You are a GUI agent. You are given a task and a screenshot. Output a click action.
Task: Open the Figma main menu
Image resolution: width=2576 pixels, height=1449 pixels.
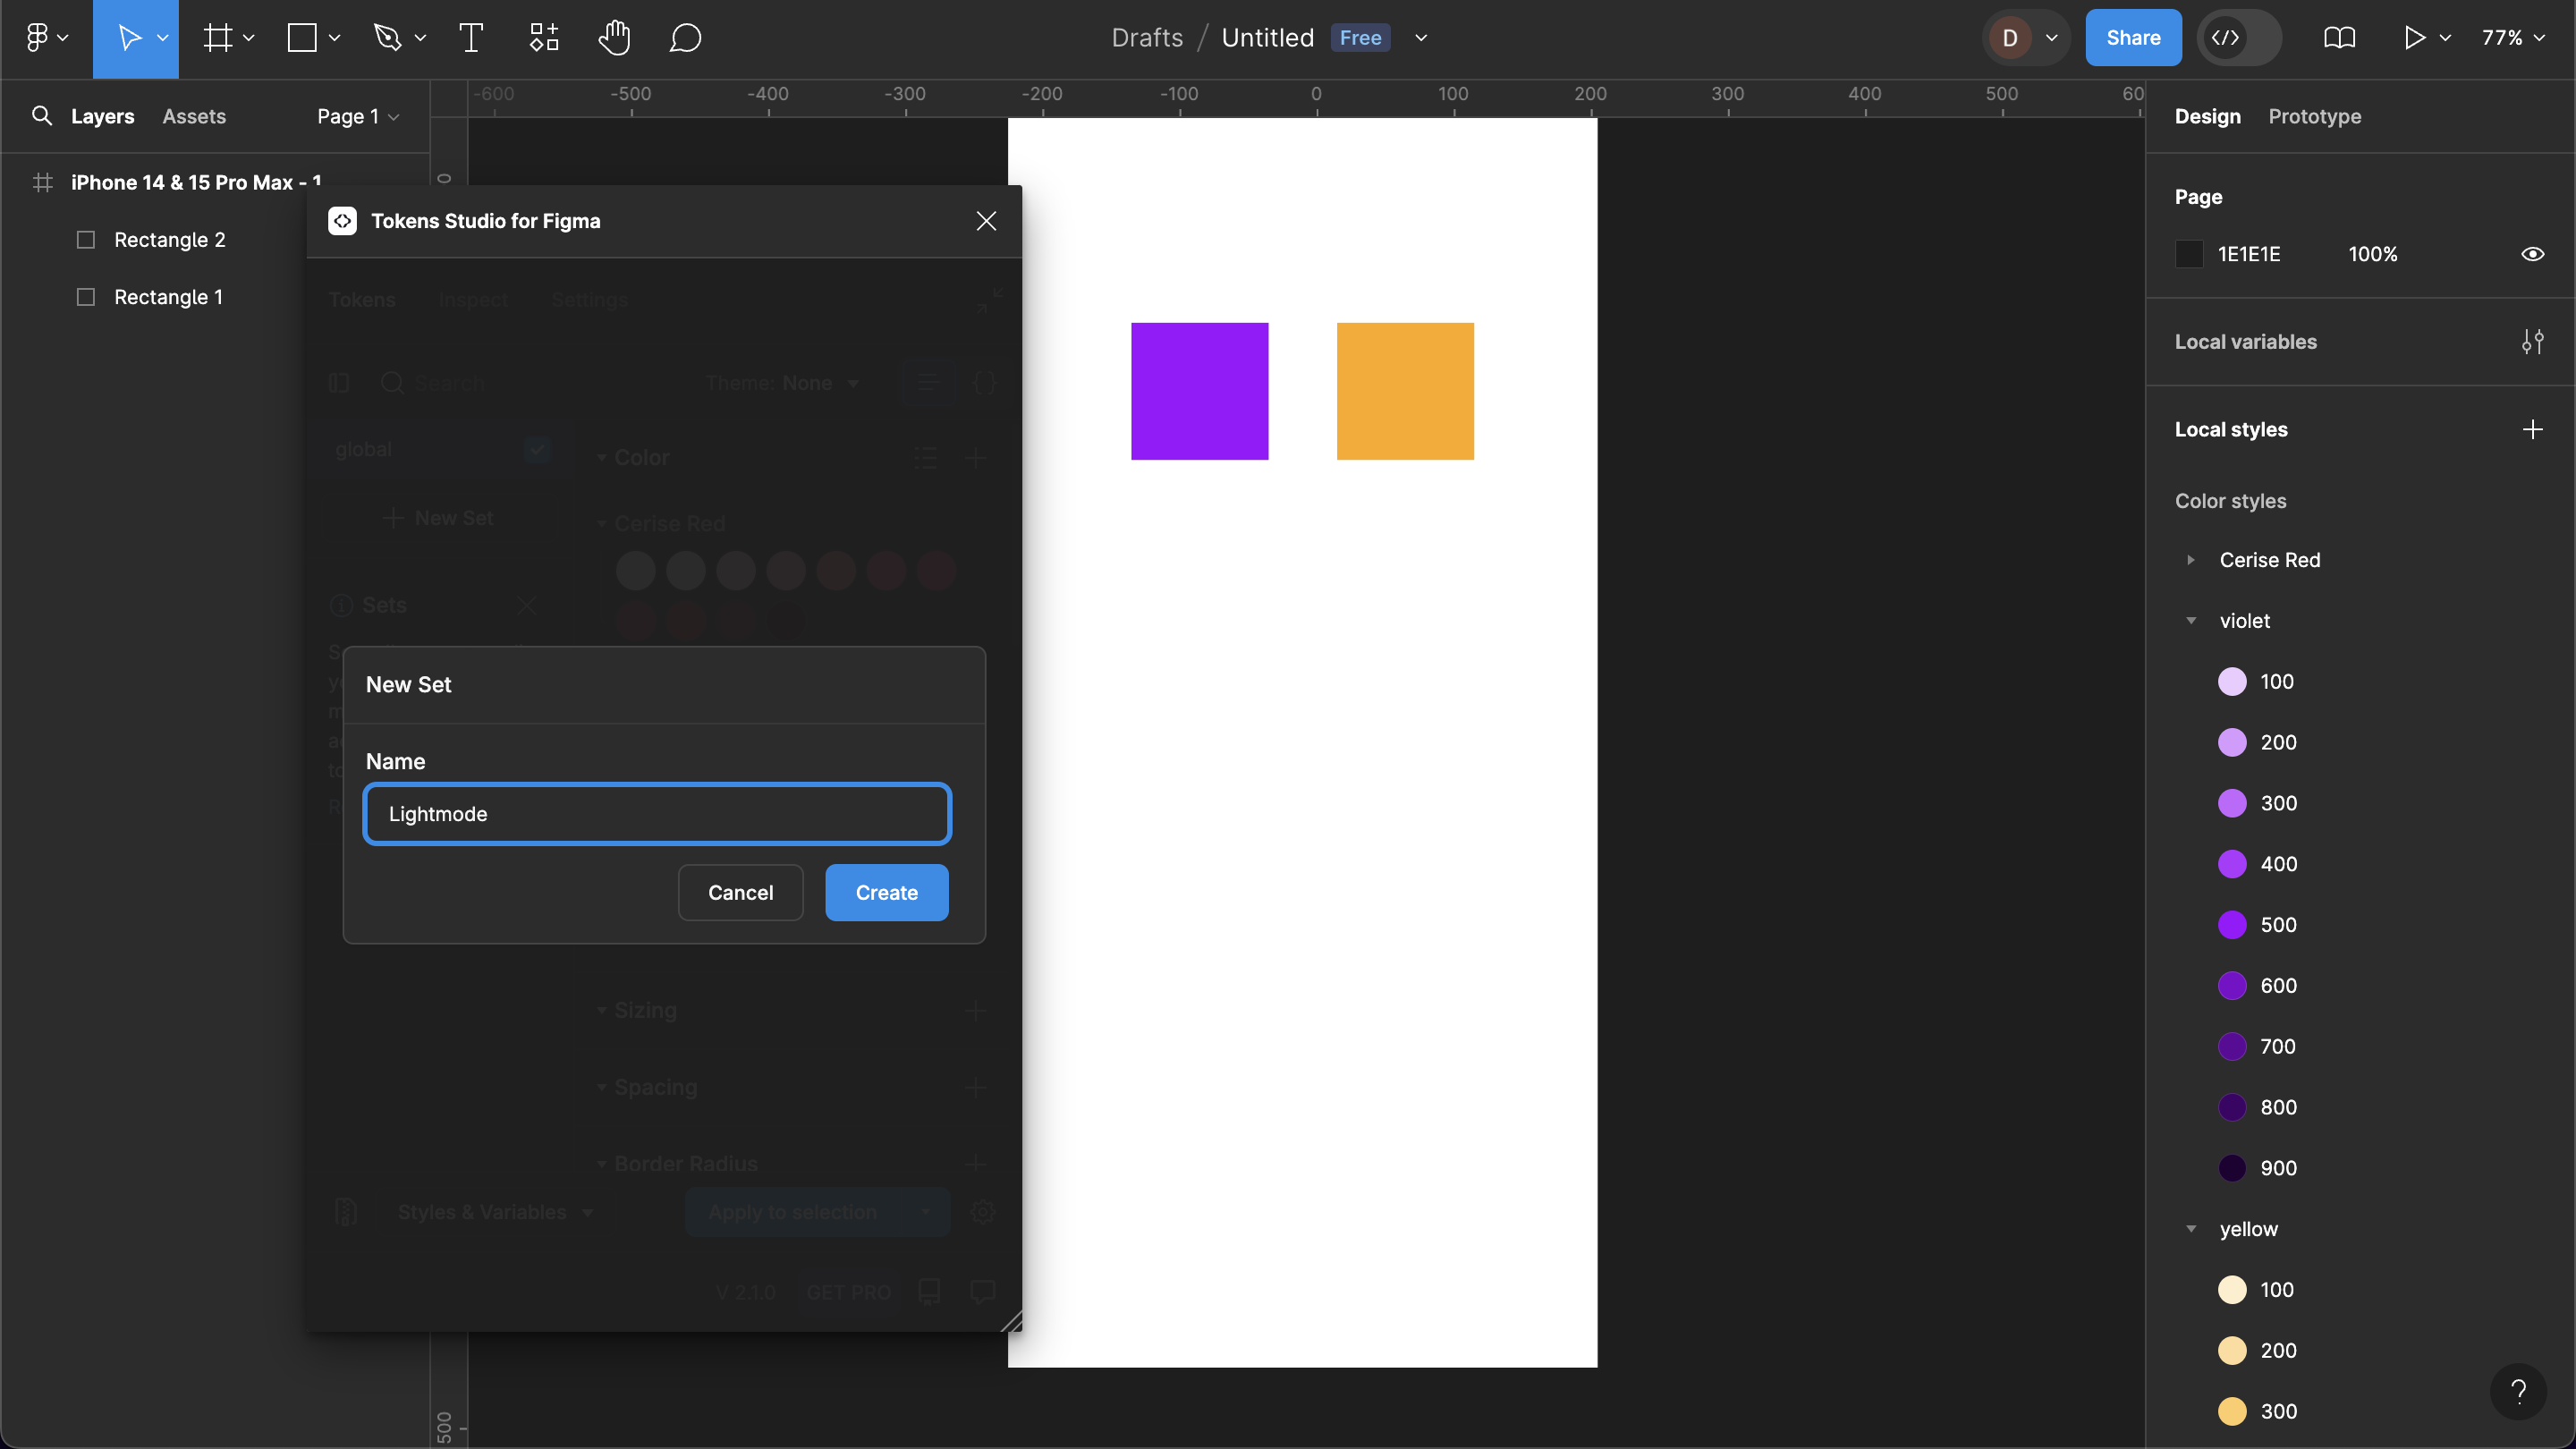pos(45,38)
